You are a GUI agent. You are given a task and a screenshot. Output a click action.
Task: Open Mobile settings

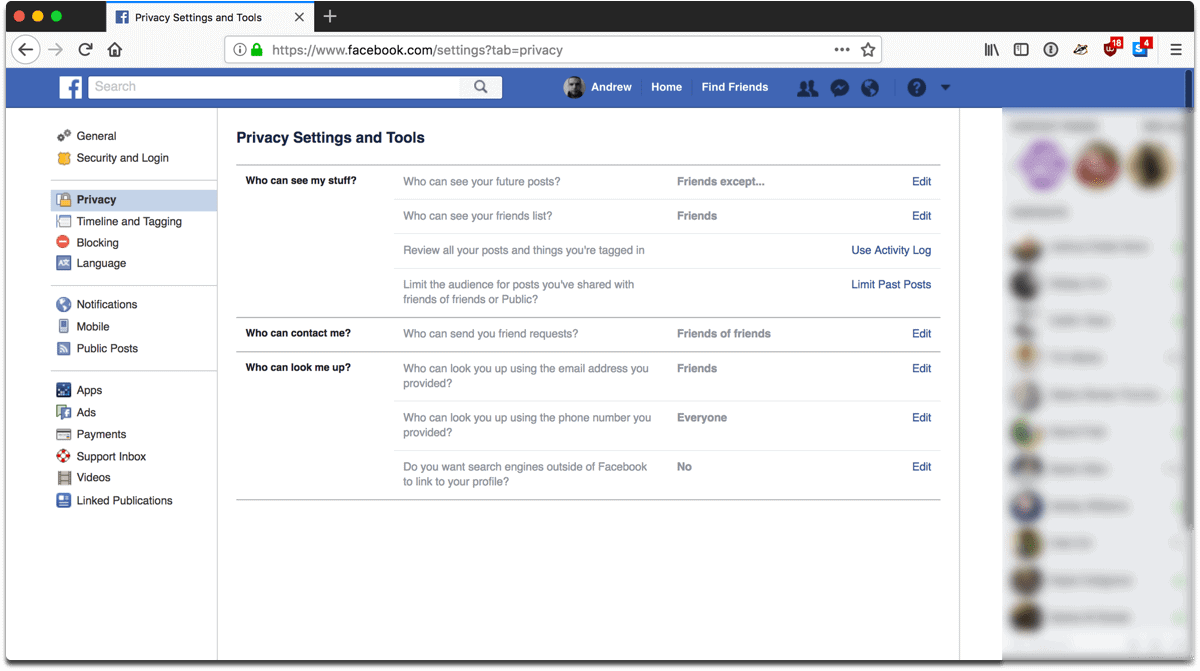[93, 327]
